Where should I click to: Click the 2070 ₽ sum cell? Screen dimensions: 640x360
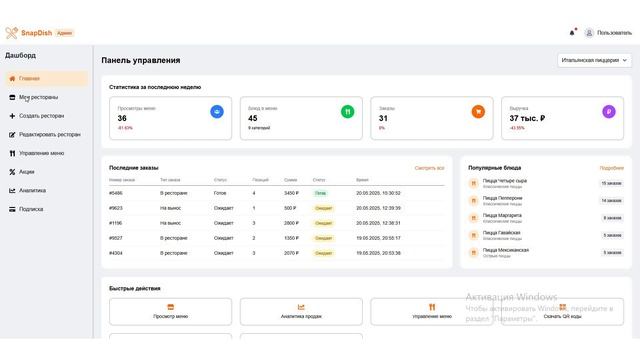tap(291, 253)
